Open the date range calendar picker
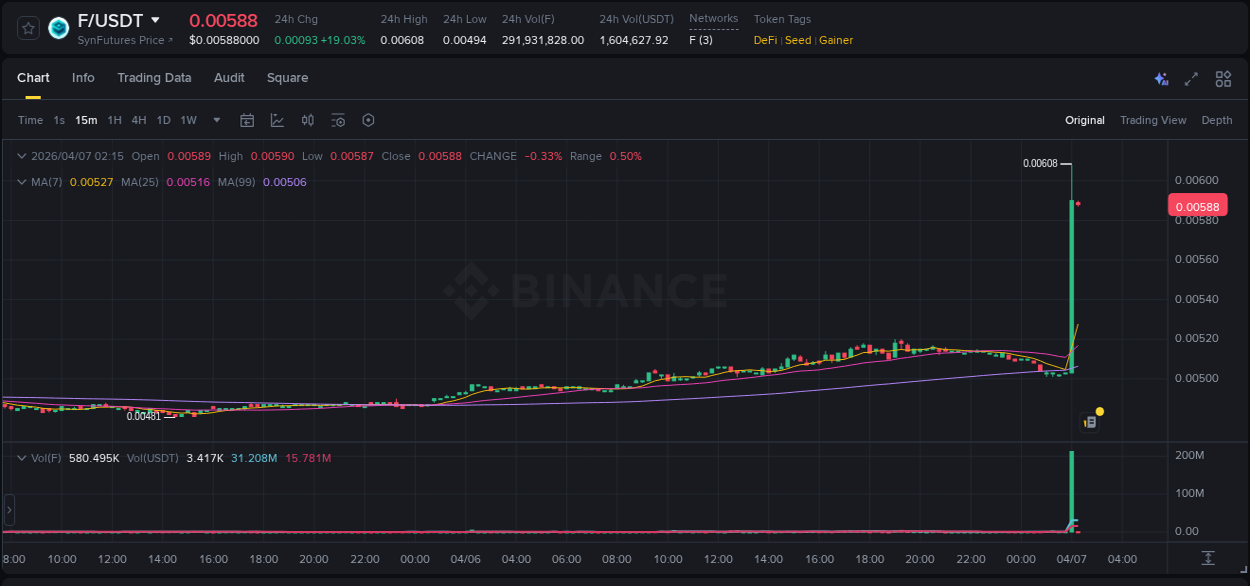This screenshot has height=586, width=1250. pos(247,120)
